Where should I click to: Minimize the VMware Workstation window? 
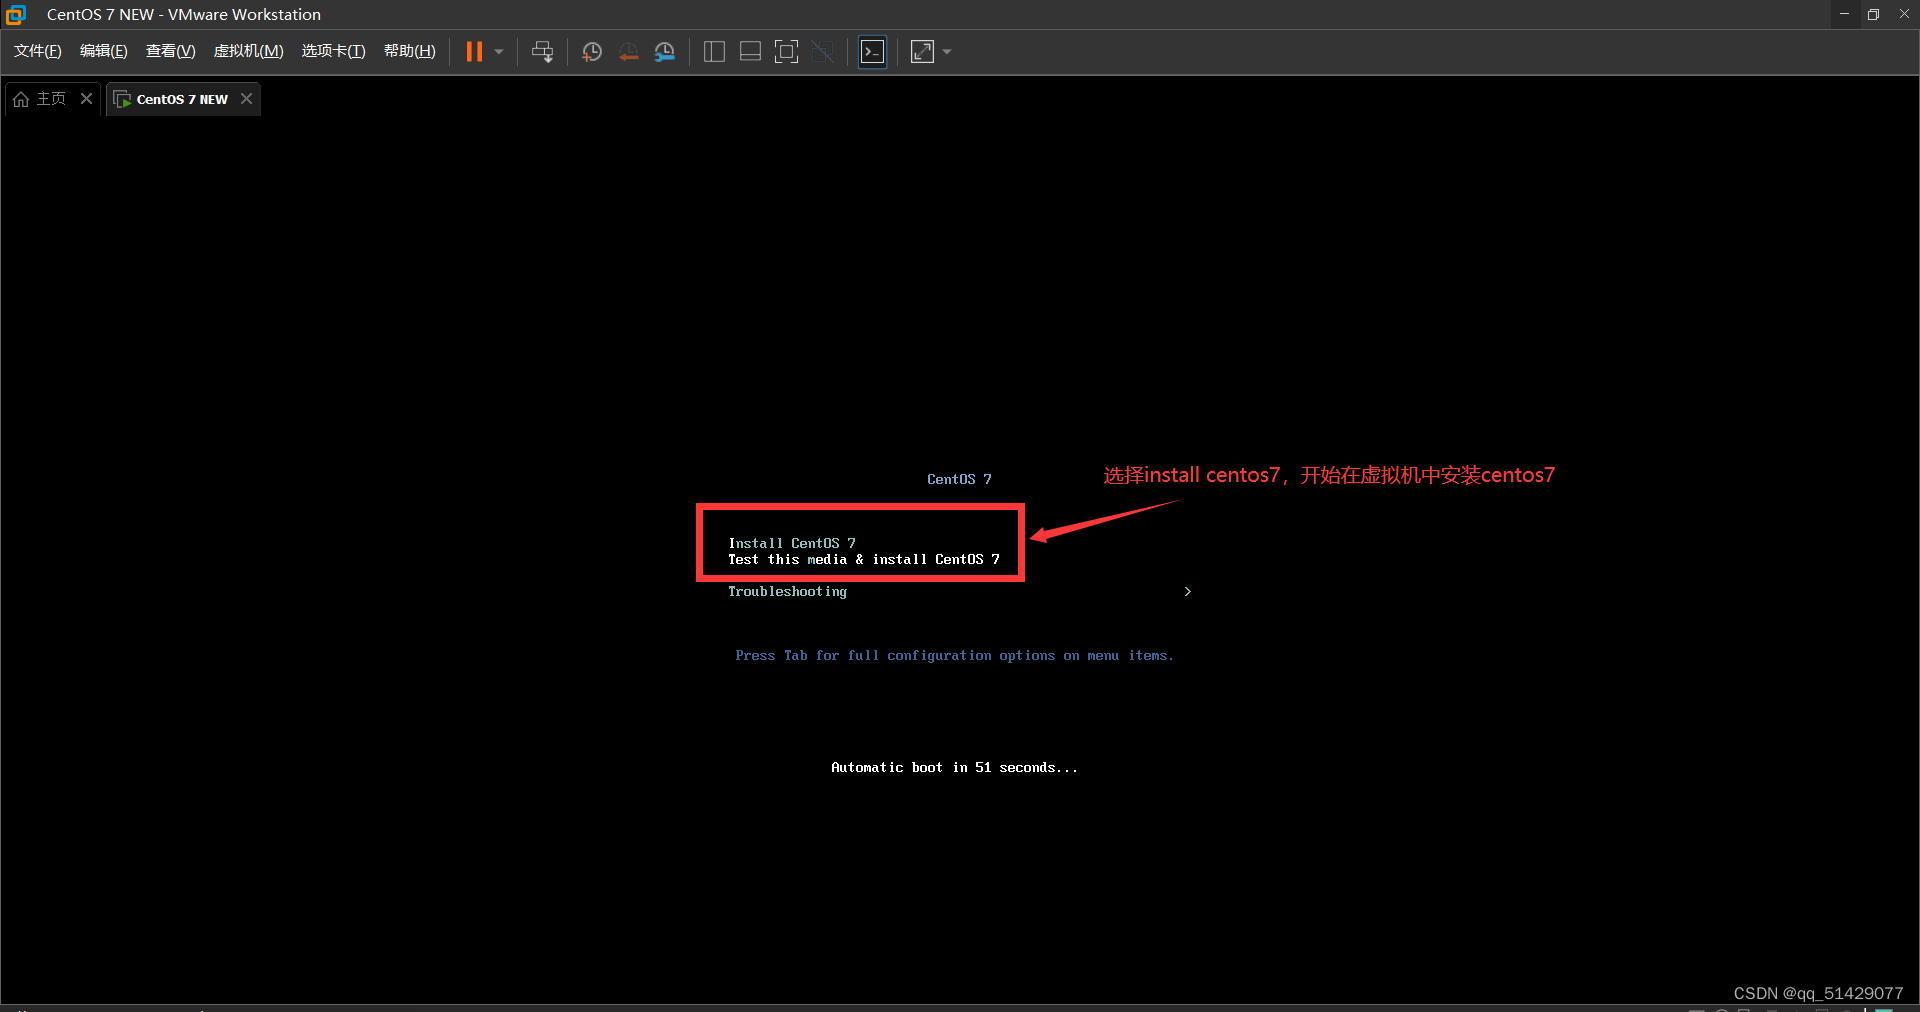tap(1844, 14)
